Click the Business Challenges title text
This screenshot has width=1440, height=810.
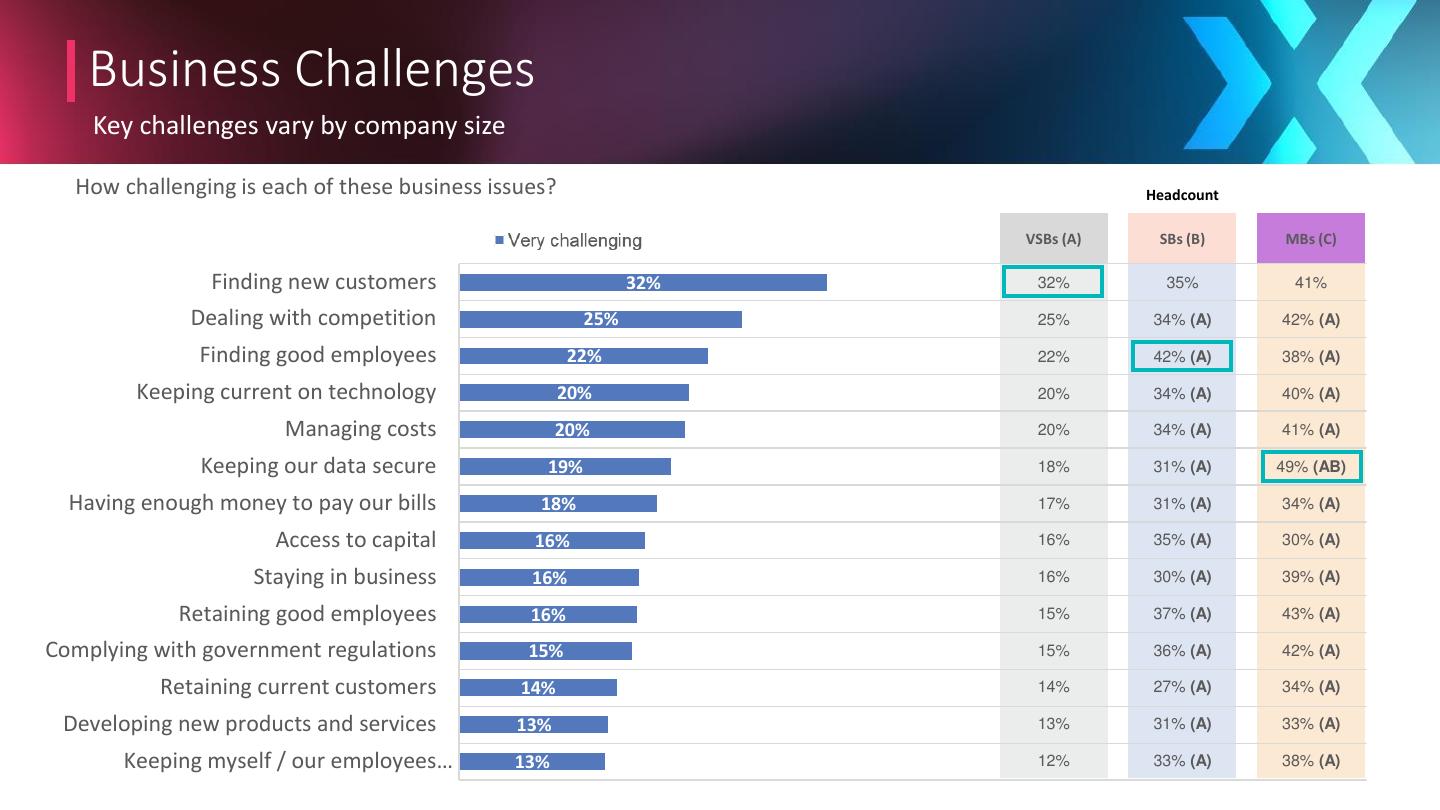(x=312, y=69)
